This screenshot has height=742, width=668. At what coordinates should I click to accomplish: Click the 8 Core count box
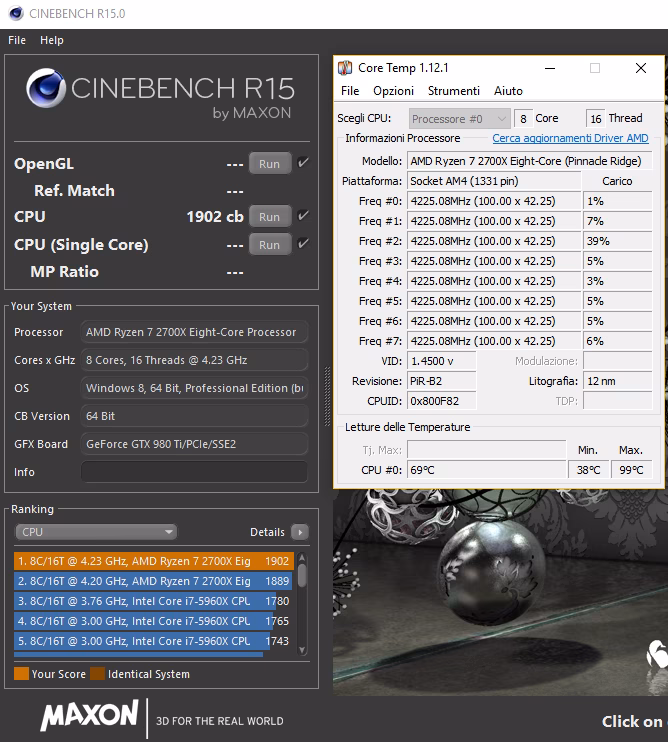tap(523, 118)
